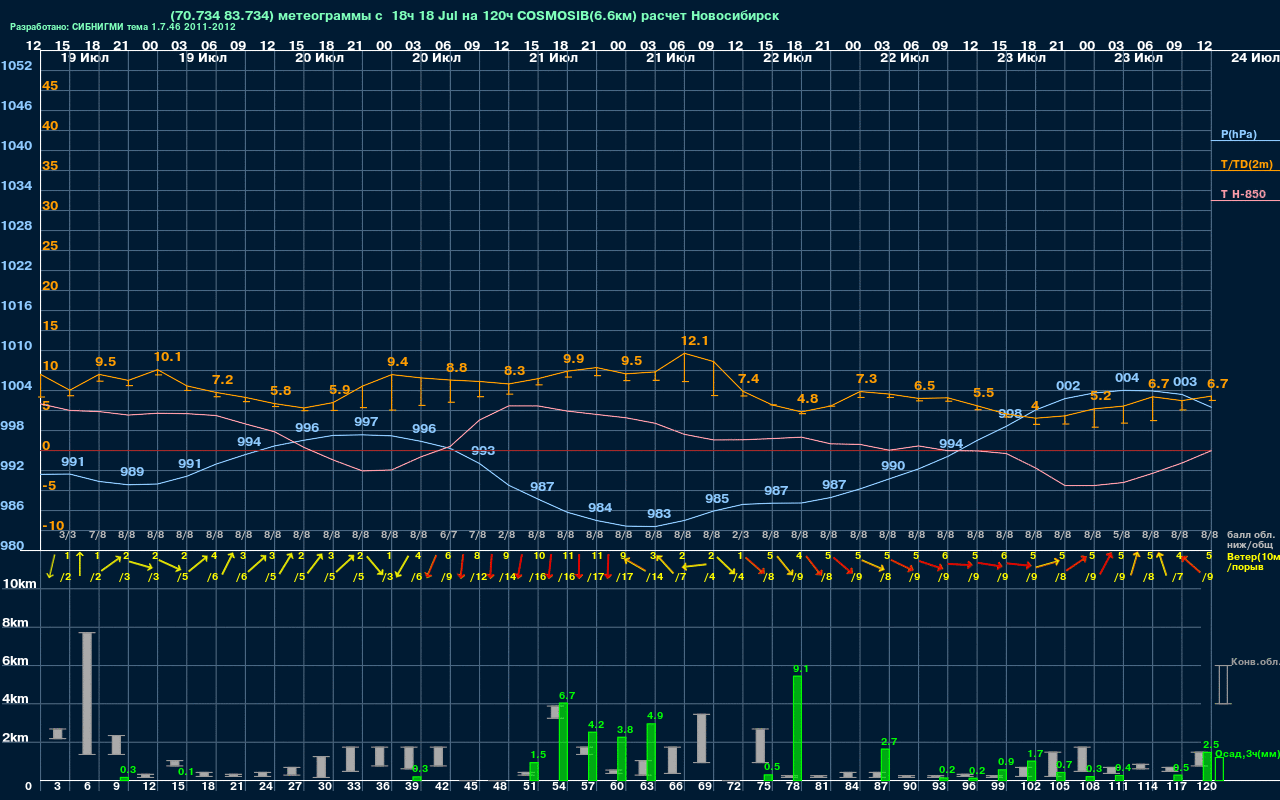Click the bottom axis hour label 78
1280x800 pixels.
pos(793,788)
